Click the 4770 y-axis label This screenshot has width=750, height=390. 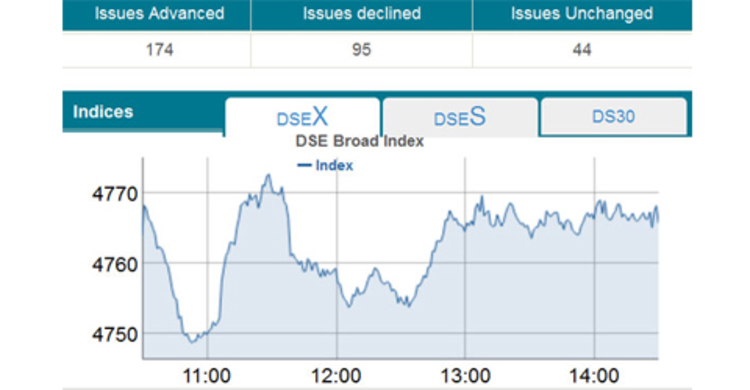point(115,194)
